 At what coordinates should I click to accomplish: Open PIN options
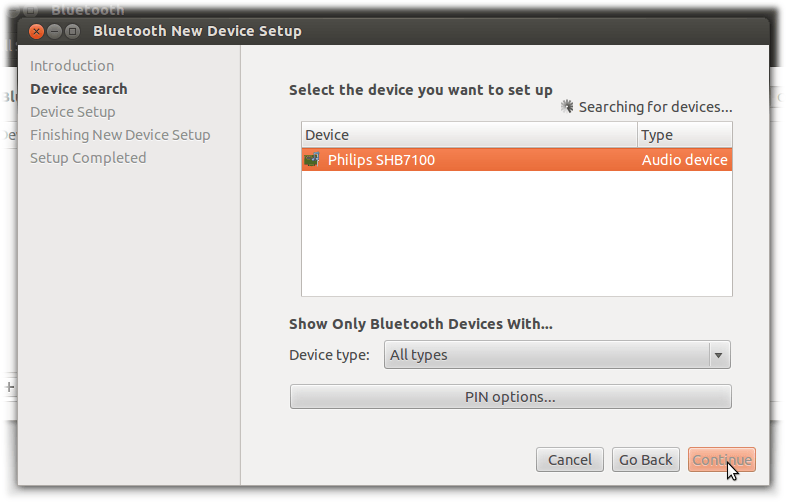pos(510,397)
